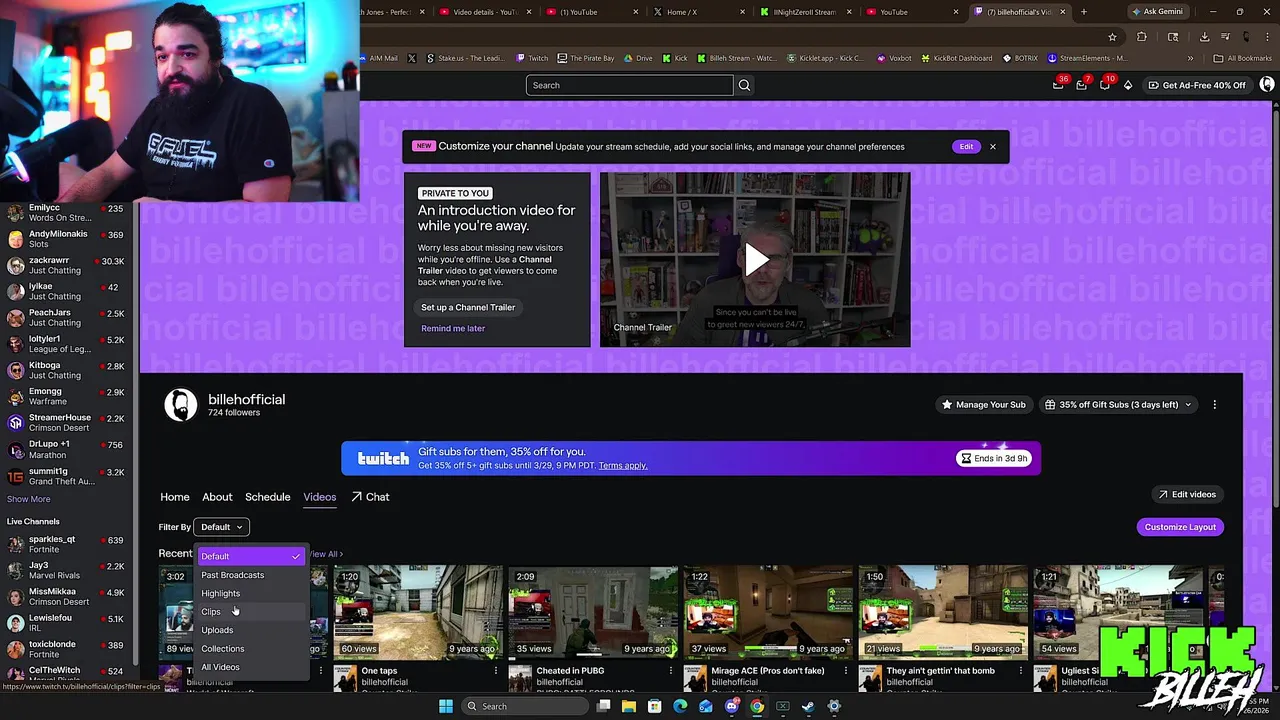Click Edit videos button
1280x720 pixels.
pyautogui.click(x=1187, y=495)
